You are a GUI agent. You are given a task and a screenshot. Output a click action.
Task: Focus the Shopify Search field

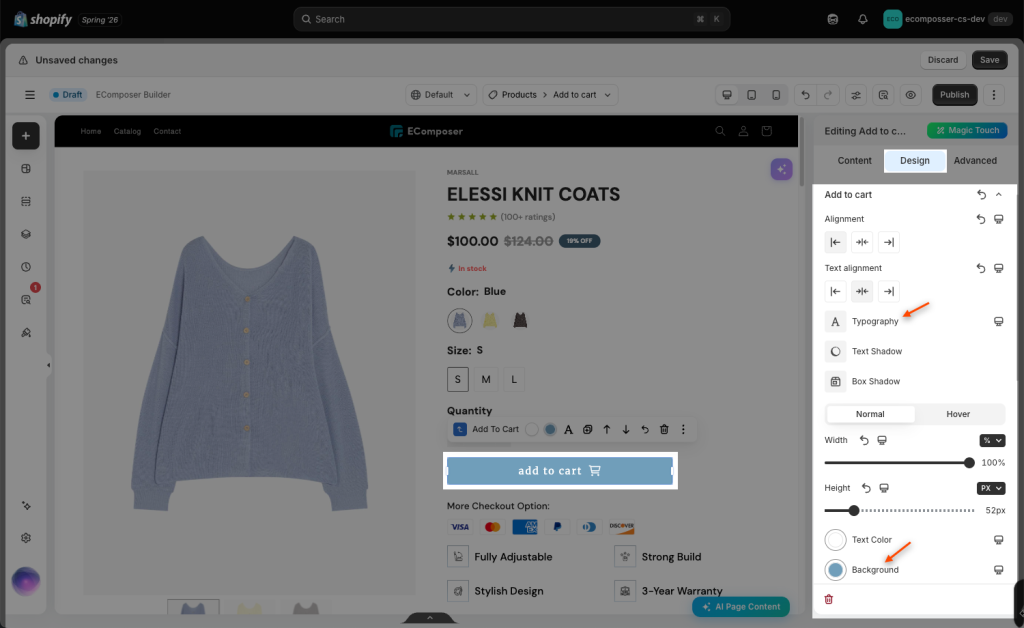tap(511, 20)
